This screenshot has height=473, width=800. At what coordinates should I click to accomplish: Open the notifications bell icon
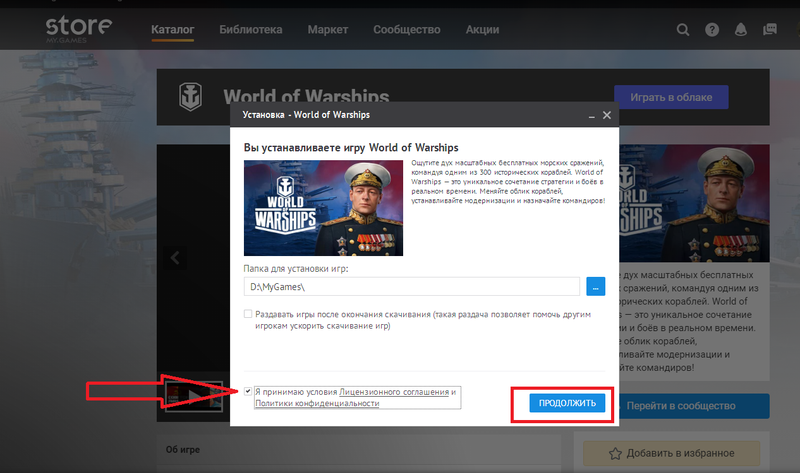click(741, 30)
